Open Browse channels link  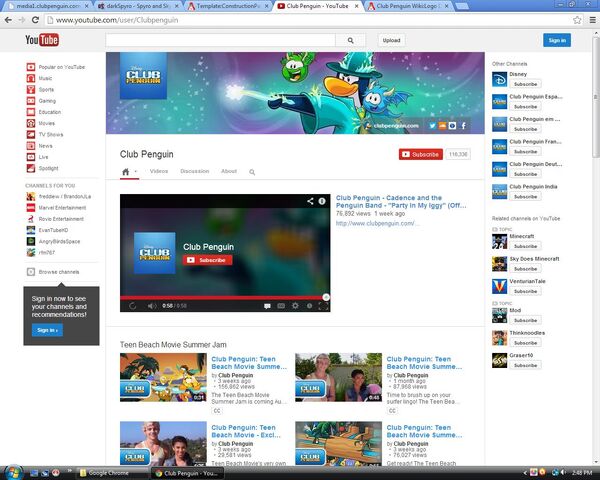[53, 272]
